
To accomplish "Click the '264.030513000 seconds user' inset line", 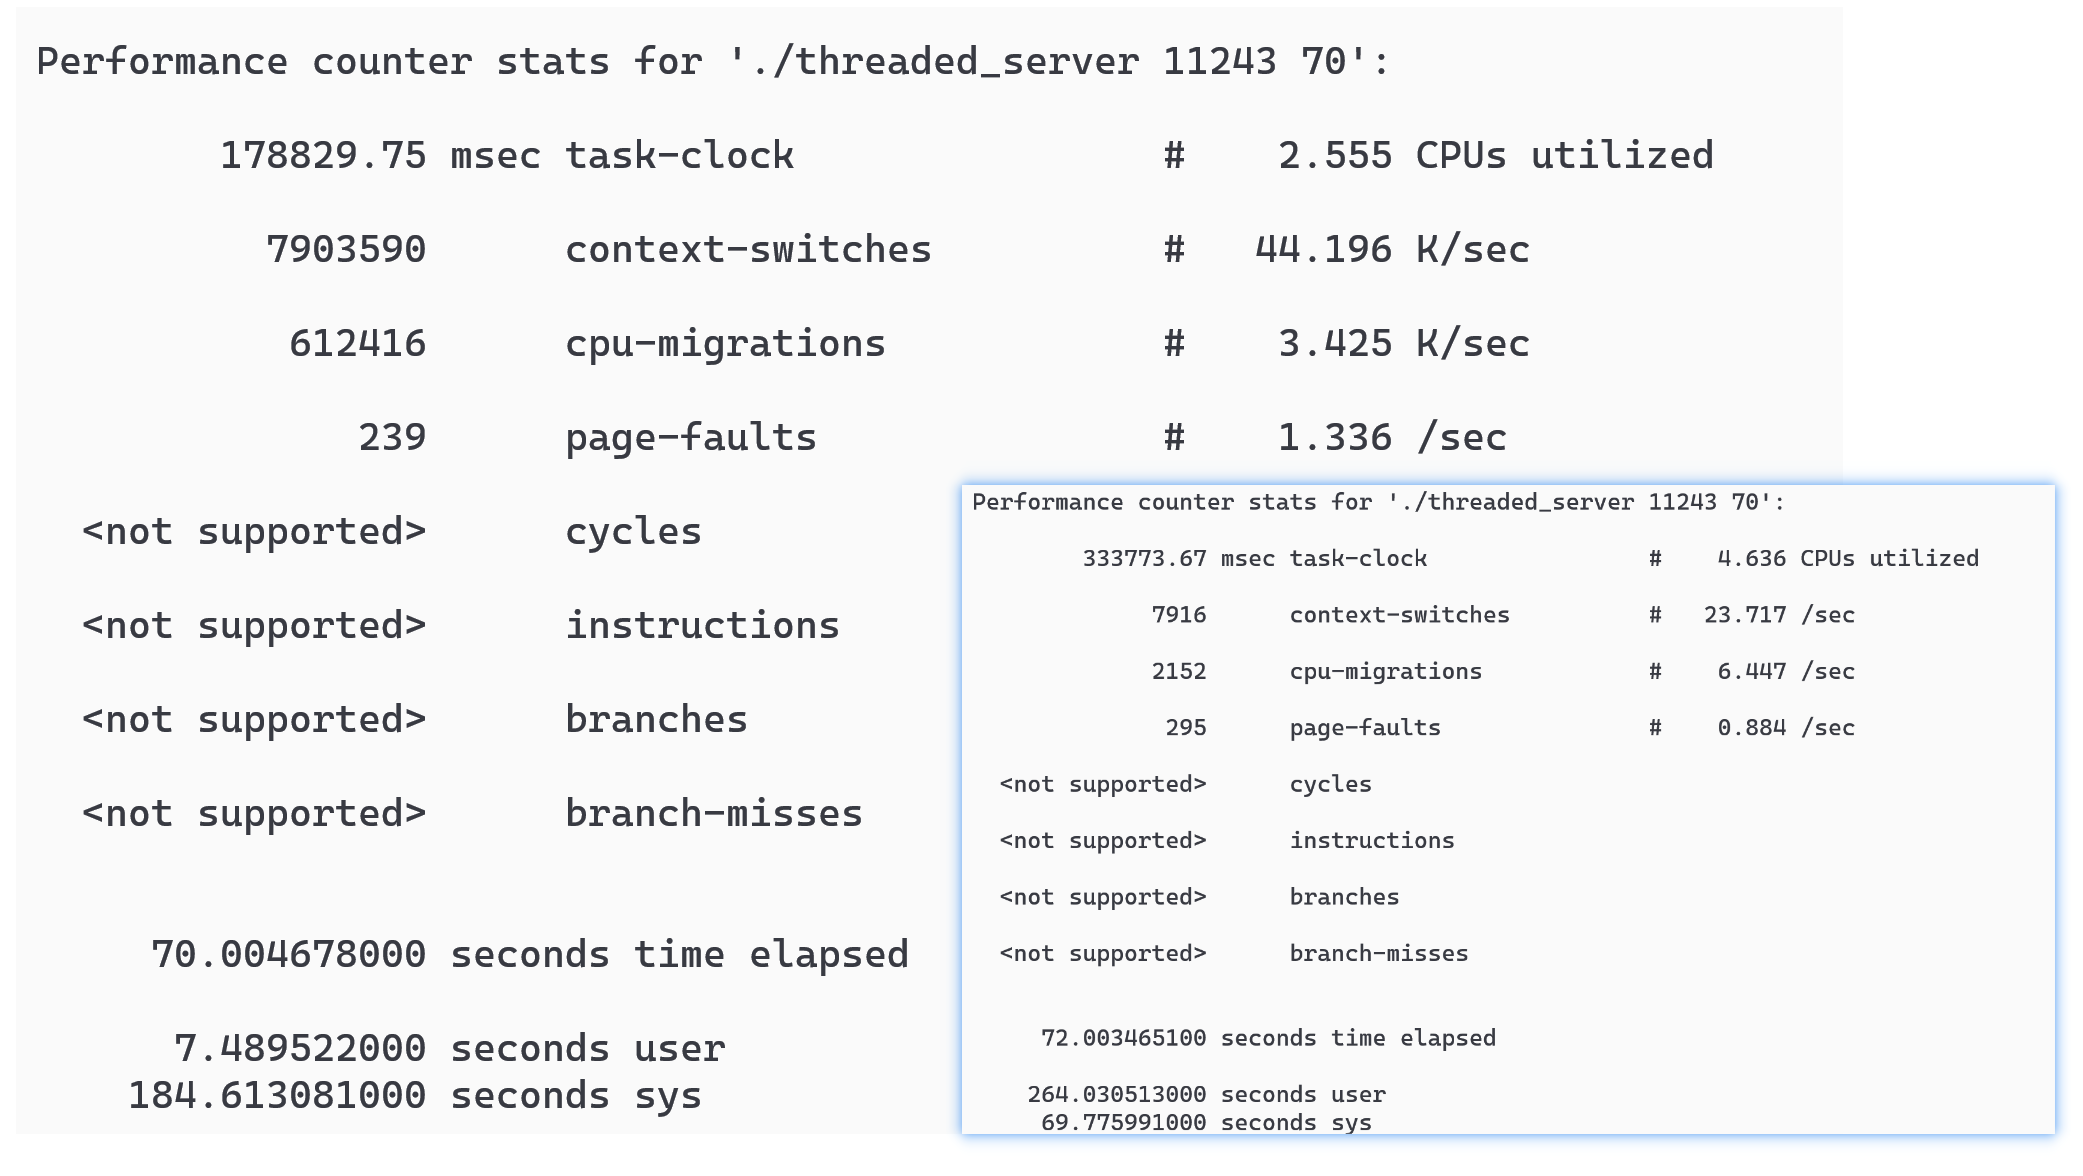I will [1206, 1095].
